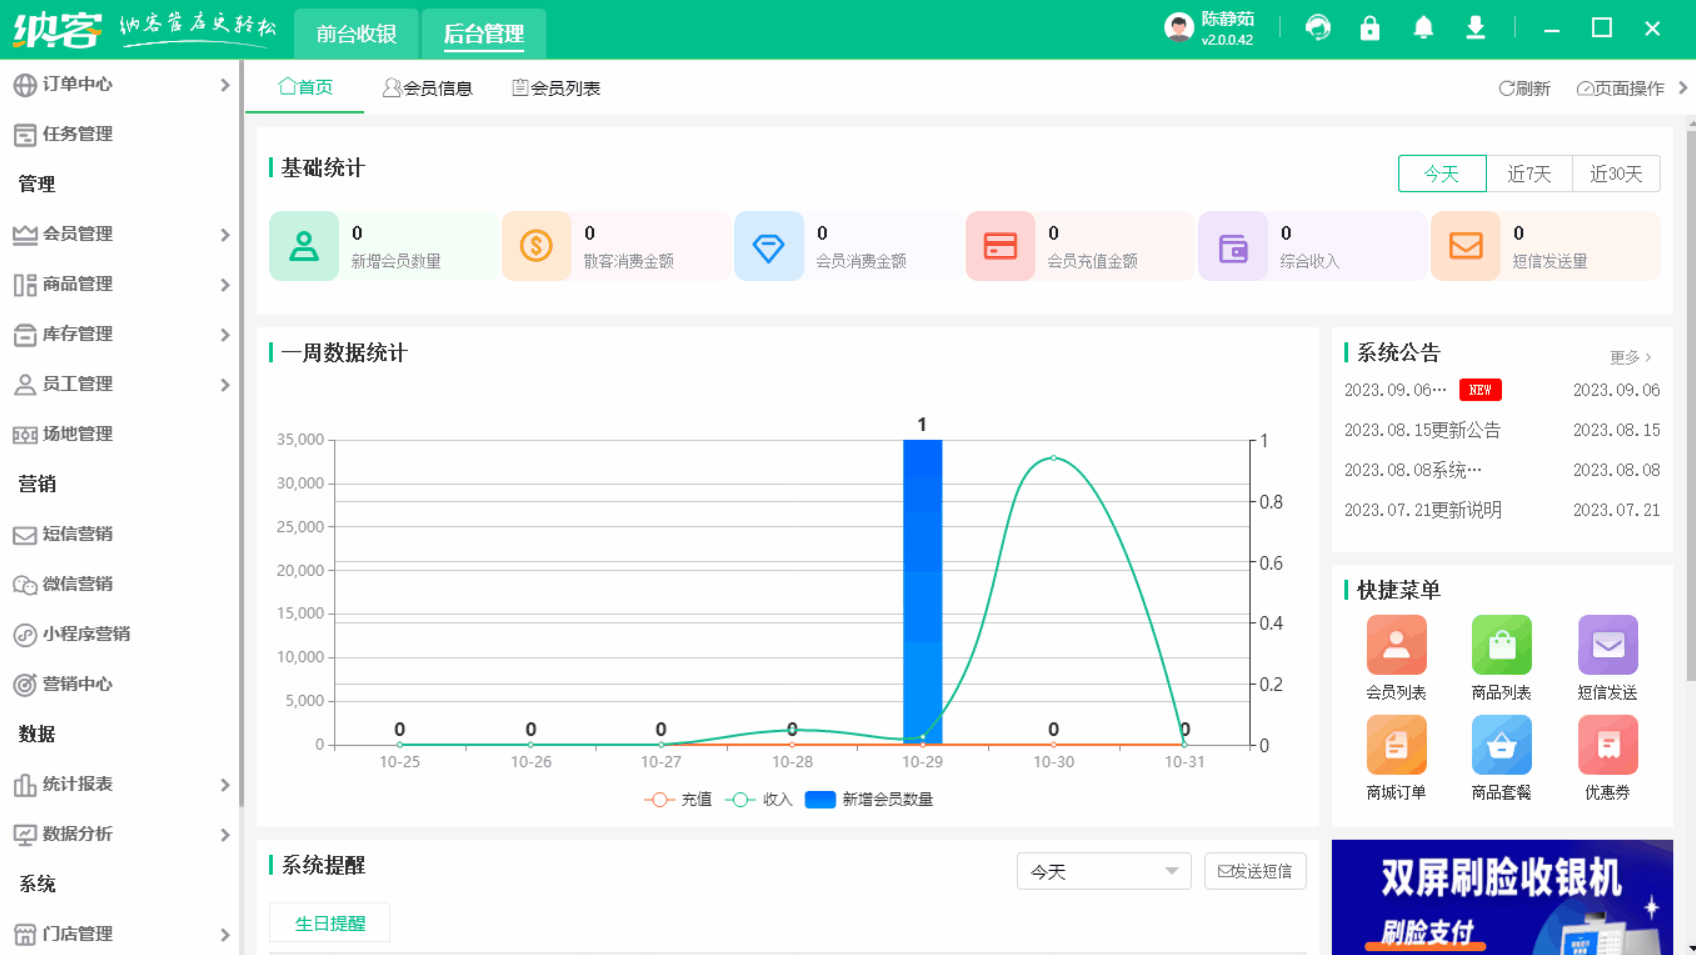Click the download icon in the title bar

[x=1476, y=28]
